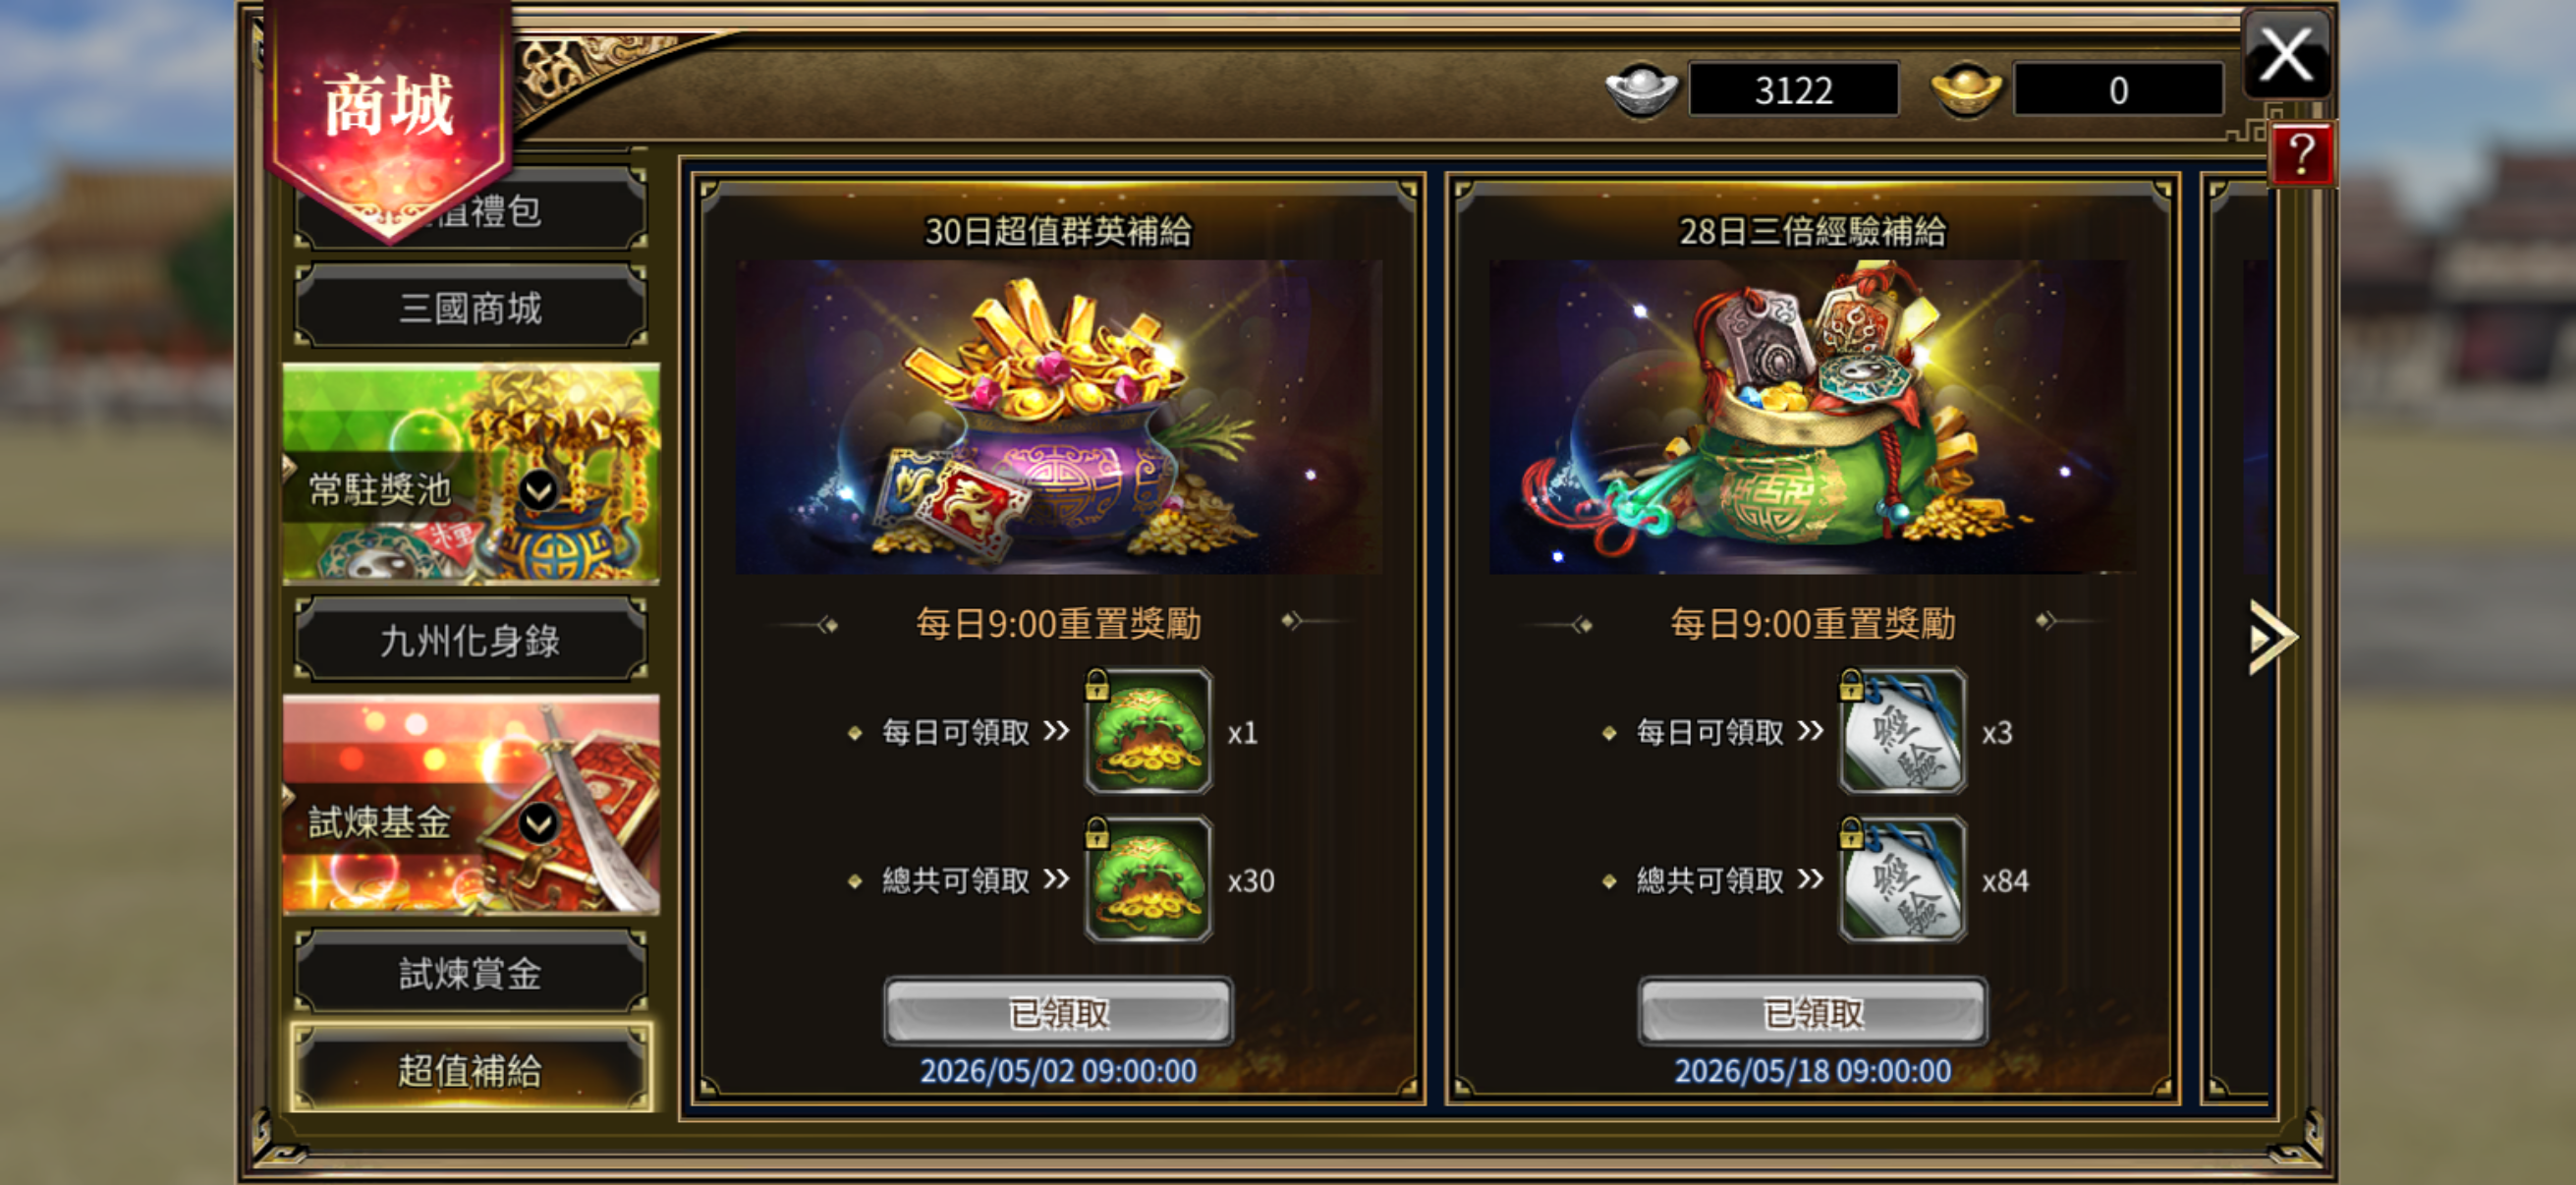Click the silver ingot currency icon
This screenshot has height=1185, width=2576.
pyautogui.click(x=1641, y=90)
